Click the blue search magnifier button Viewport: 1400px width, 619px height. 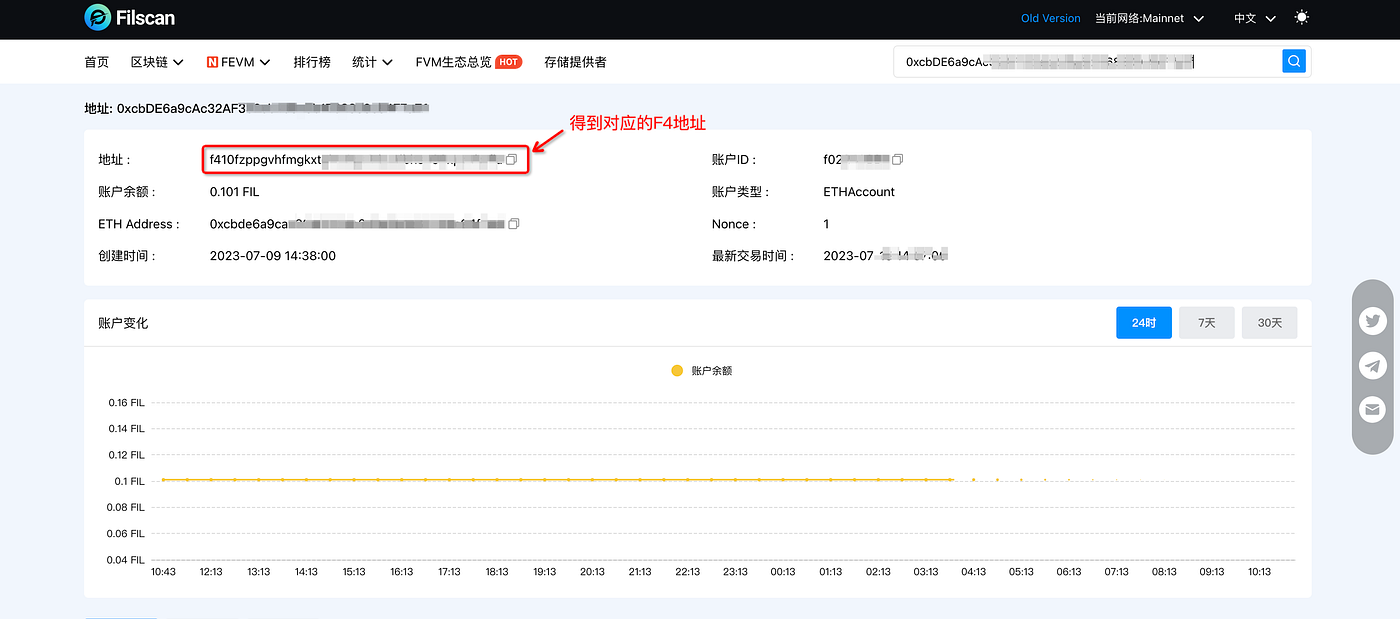click(1294, 62)
